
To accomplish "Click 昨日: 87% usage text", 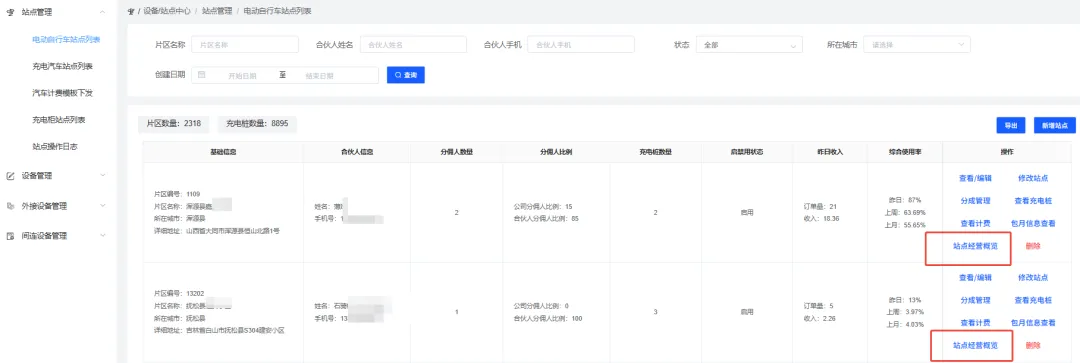I will tap(904, 200).
